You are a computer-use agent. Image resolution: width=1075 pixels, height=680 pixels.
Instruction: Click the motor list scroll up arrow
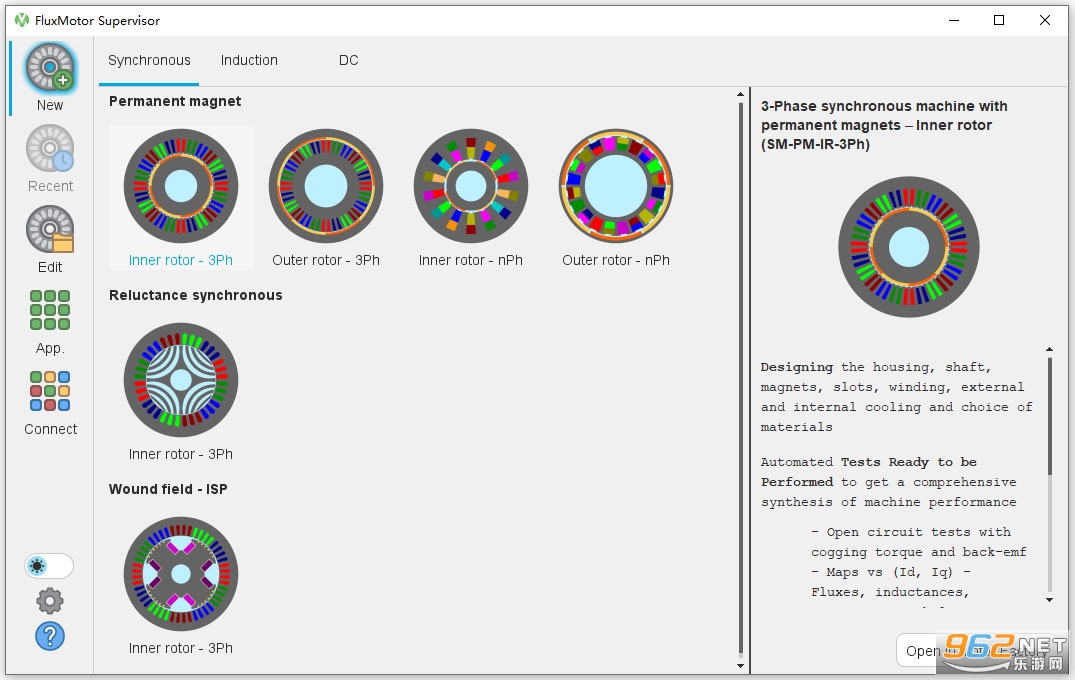tap(740, 95)
